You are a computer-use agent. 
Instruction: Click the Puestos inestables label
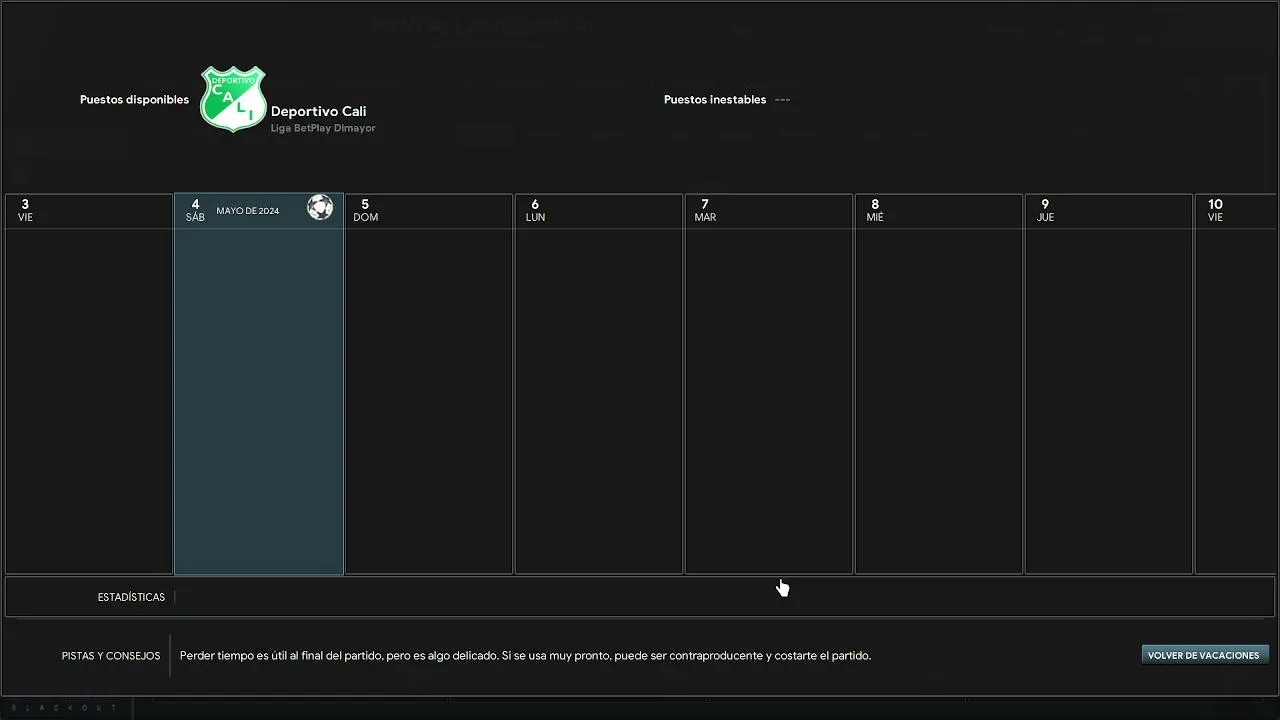click(x=715, y=100)
